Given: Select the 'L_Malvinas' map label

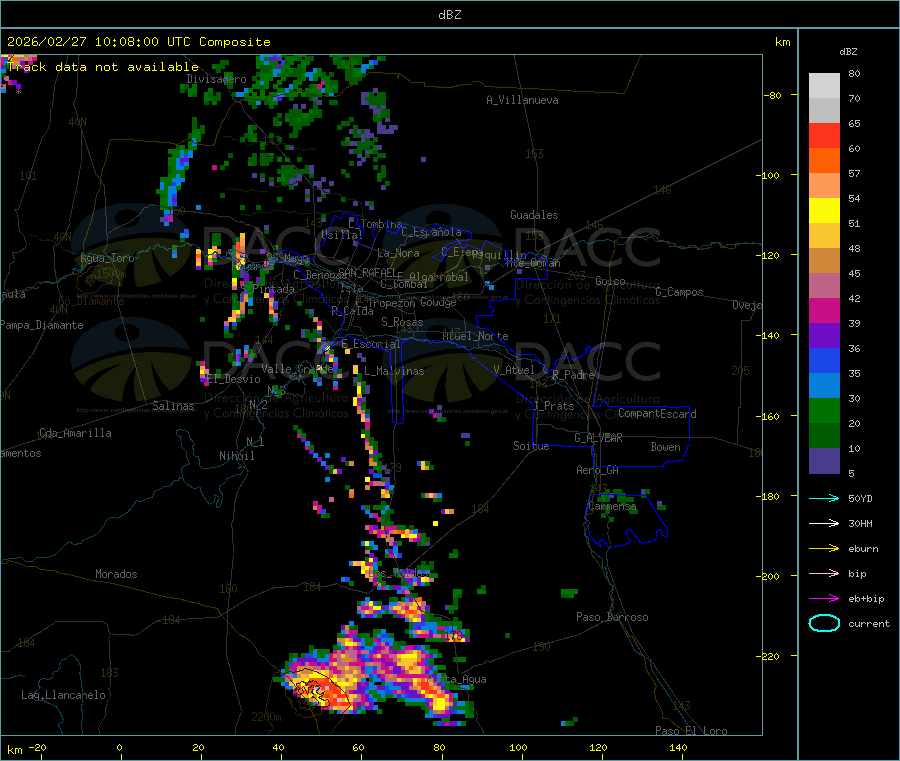Looking at the screenshot, I should click(394, 371).
